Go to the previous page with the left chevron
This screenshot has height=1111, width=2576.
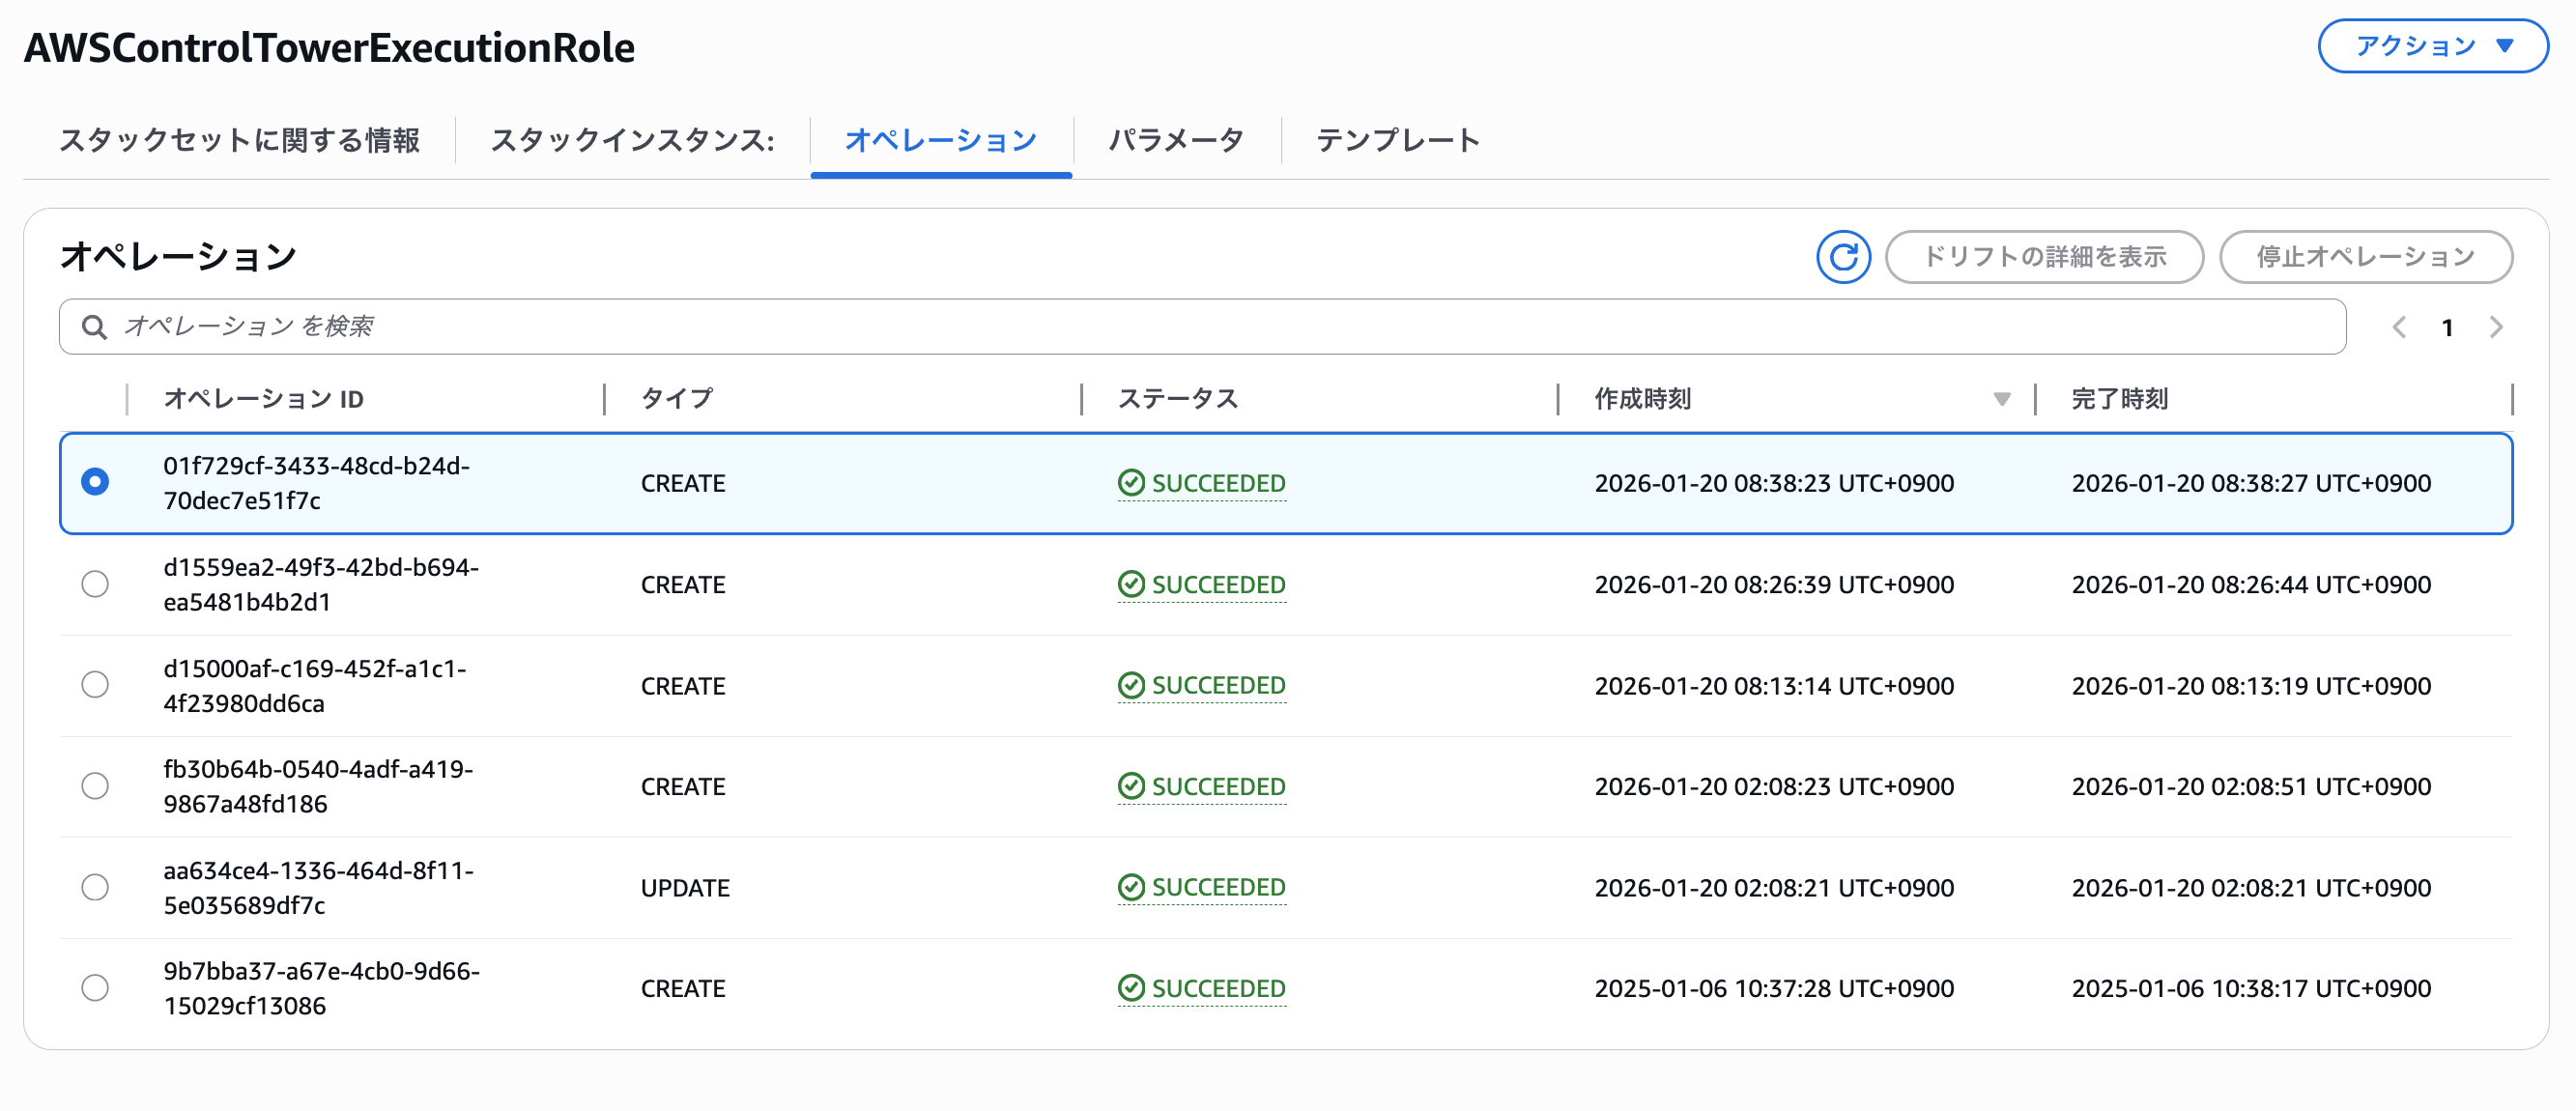[2399, 327]
